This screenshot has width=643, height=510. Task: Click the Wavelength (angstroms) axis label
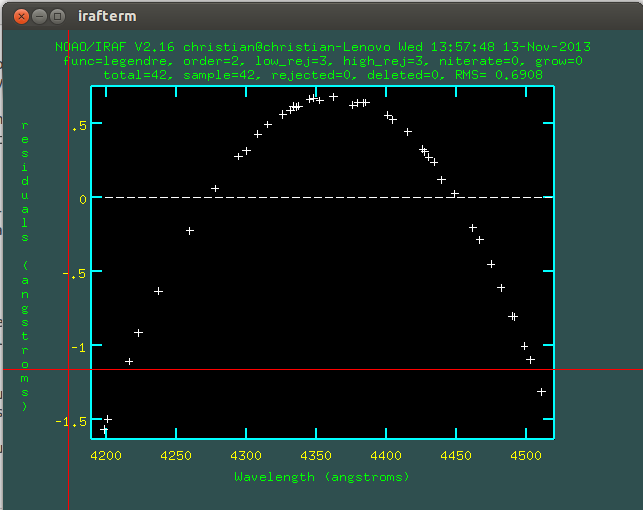[x=321, y=477]
